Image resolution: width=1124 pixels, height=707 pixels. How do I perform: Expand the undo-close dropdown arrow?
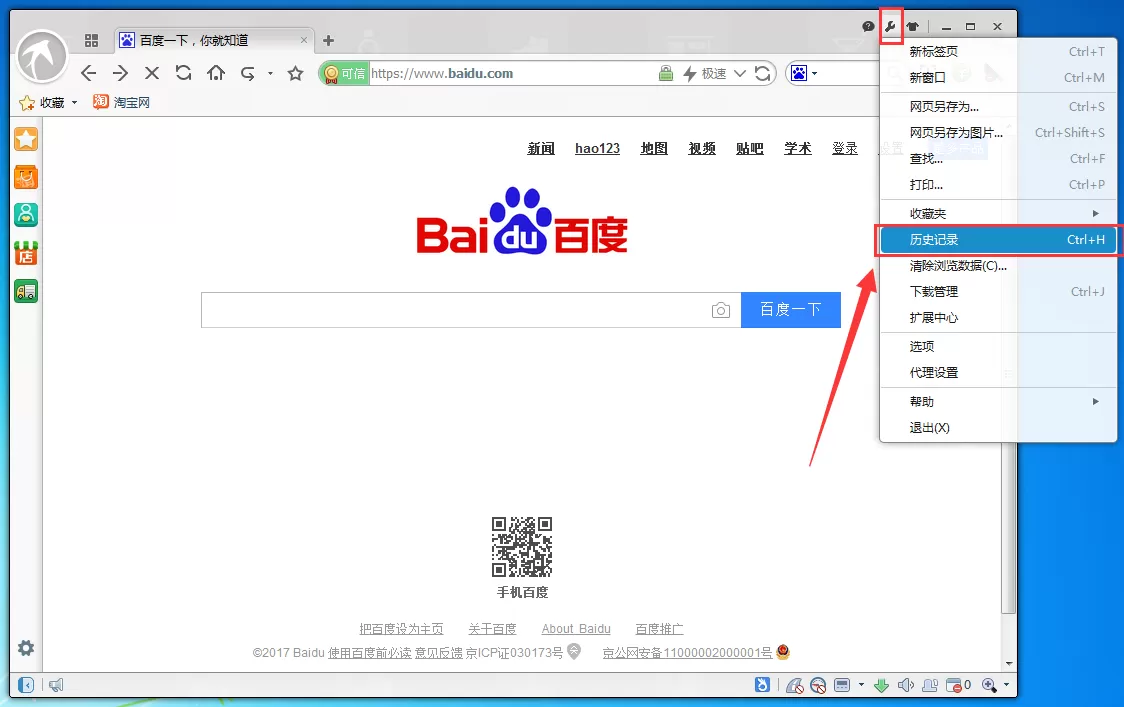point(270,73)
